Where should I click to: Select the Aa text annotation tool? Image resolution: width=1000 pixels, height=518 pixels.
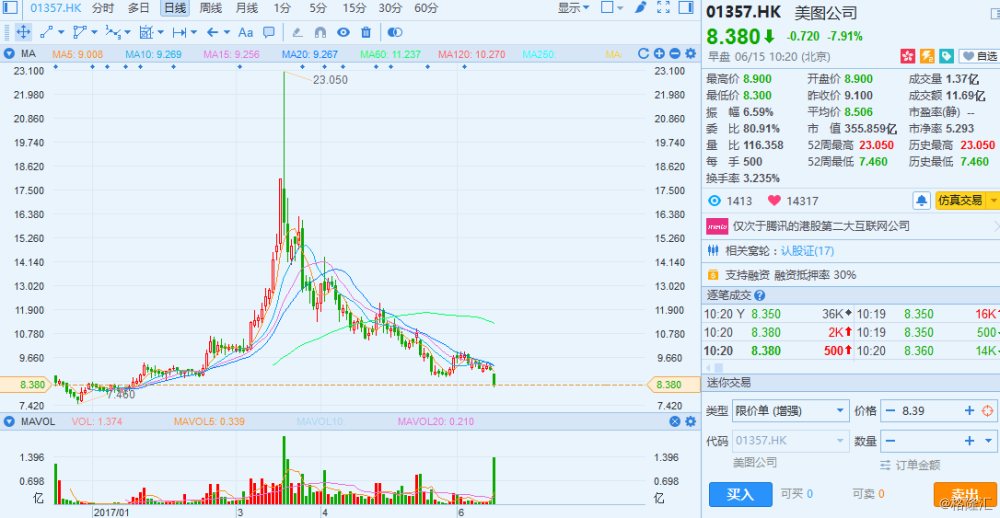coord(246,32)
